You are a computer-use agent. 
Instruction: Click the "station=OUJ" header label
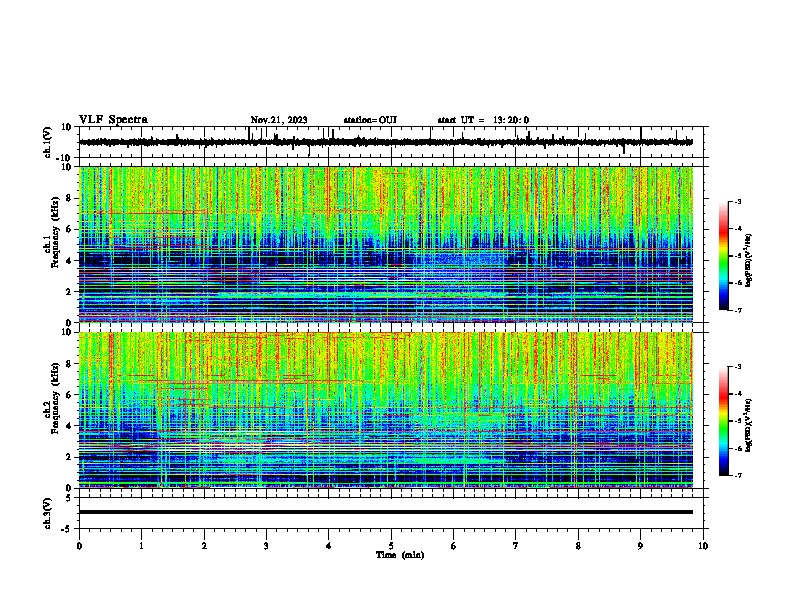point(370,120)
